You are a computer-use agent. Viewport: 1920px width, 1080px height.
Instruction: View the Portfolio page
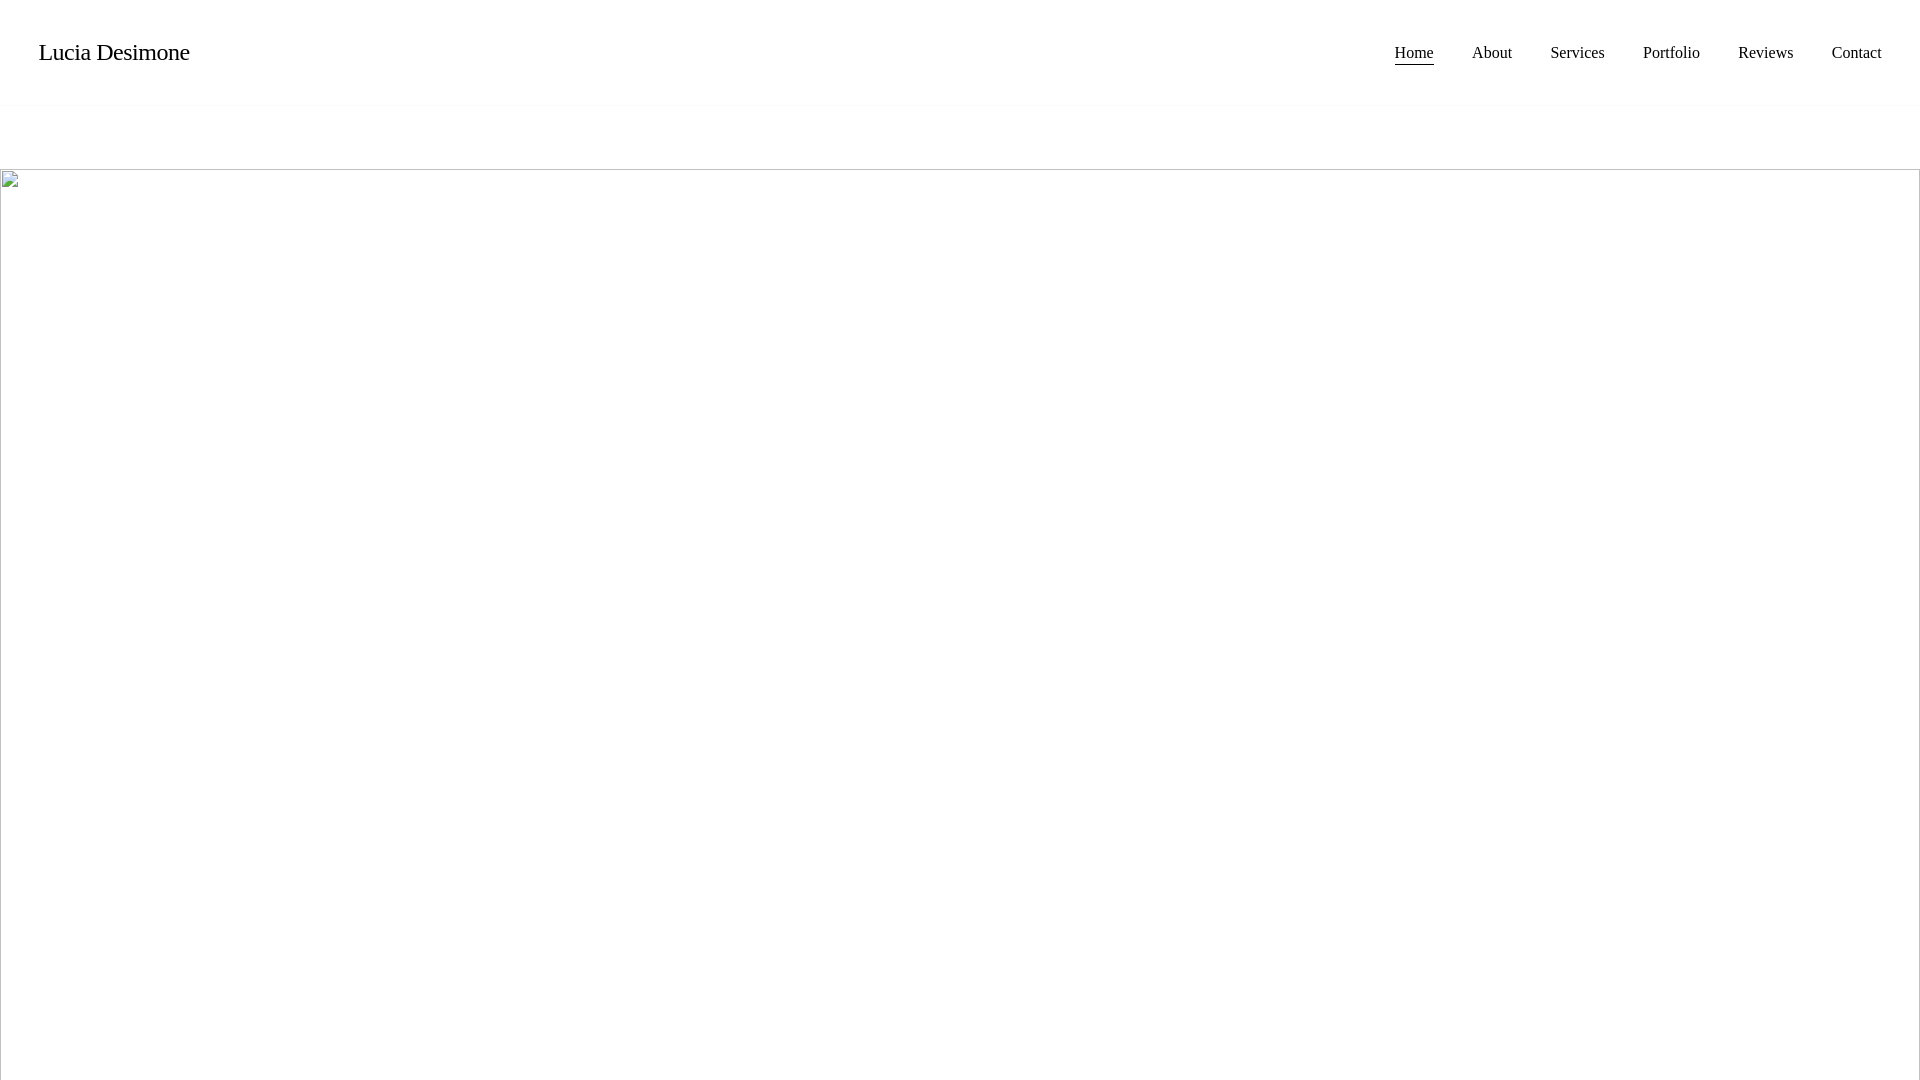tap(1670, 53)
